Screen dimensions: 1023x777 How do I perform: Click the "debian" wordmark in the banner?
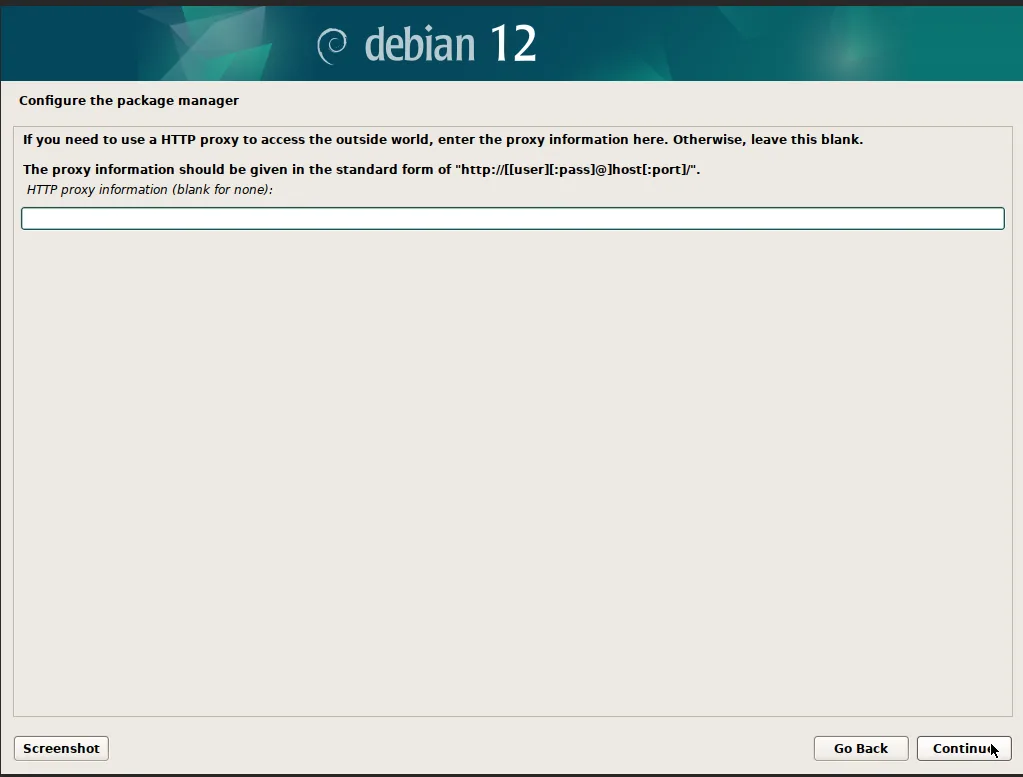418,45
